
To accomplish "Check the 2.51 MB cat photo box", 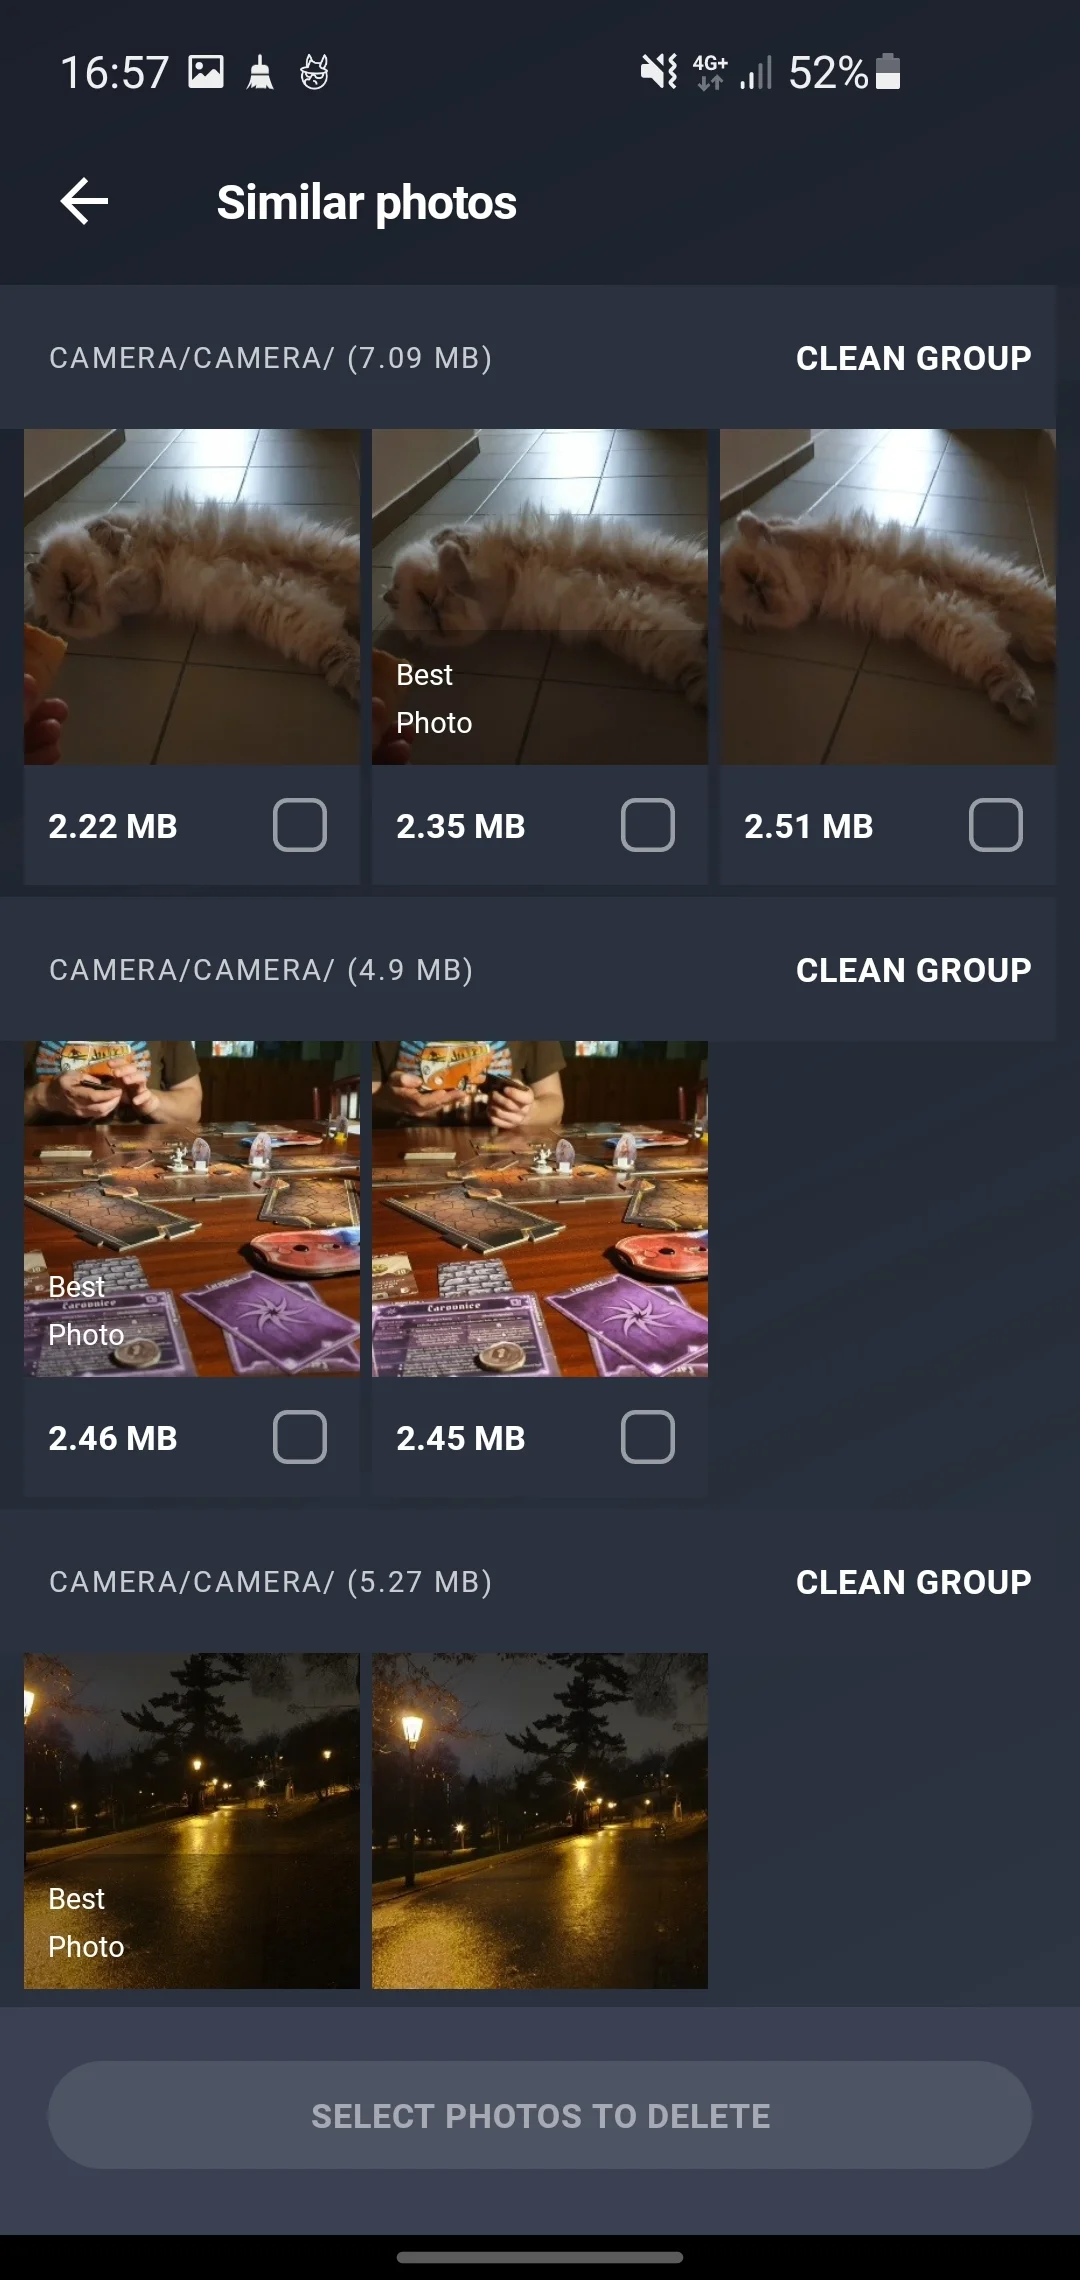I will 996,825.
